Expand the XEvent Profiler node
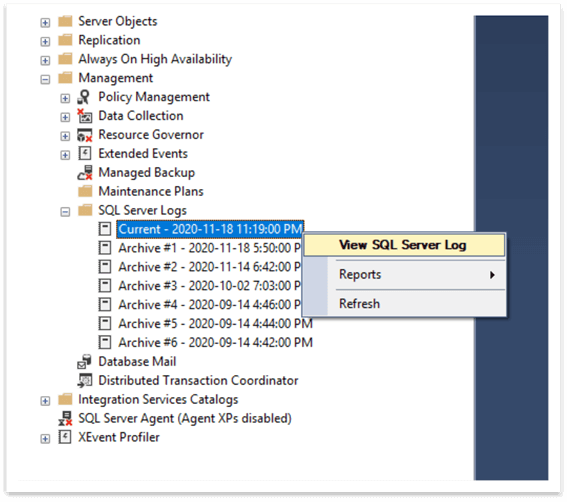 tap(45, 439)
